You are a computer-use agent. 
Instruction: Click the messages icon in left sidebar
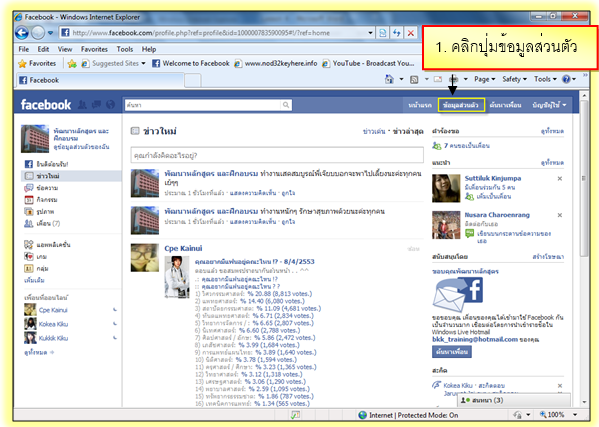(x=29, y=188)
